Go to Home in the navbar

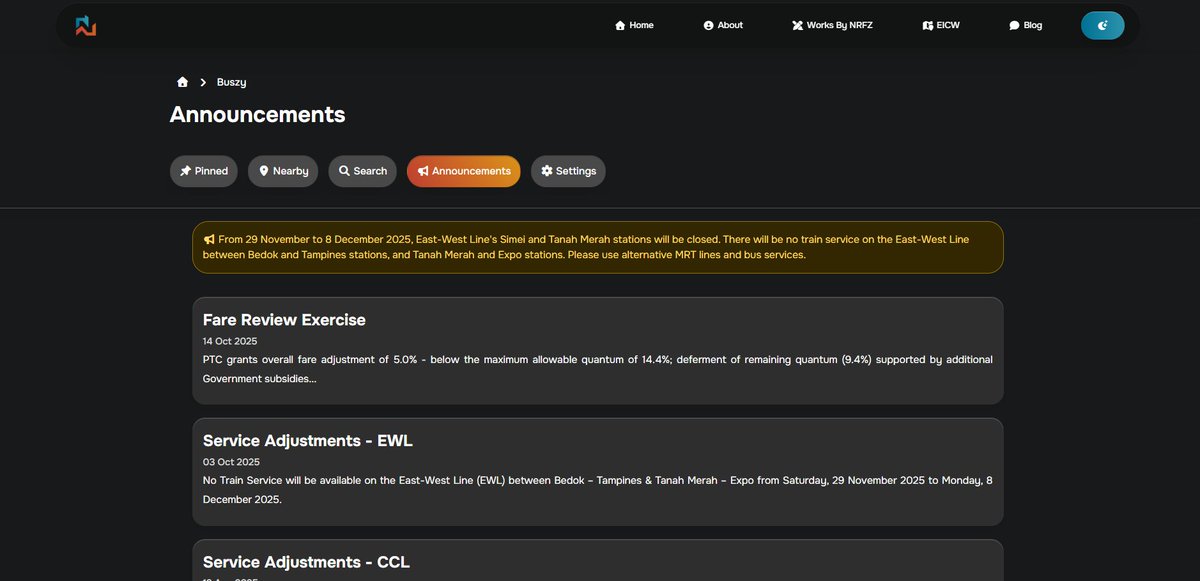pyautogui.click(x=634, y=25)
